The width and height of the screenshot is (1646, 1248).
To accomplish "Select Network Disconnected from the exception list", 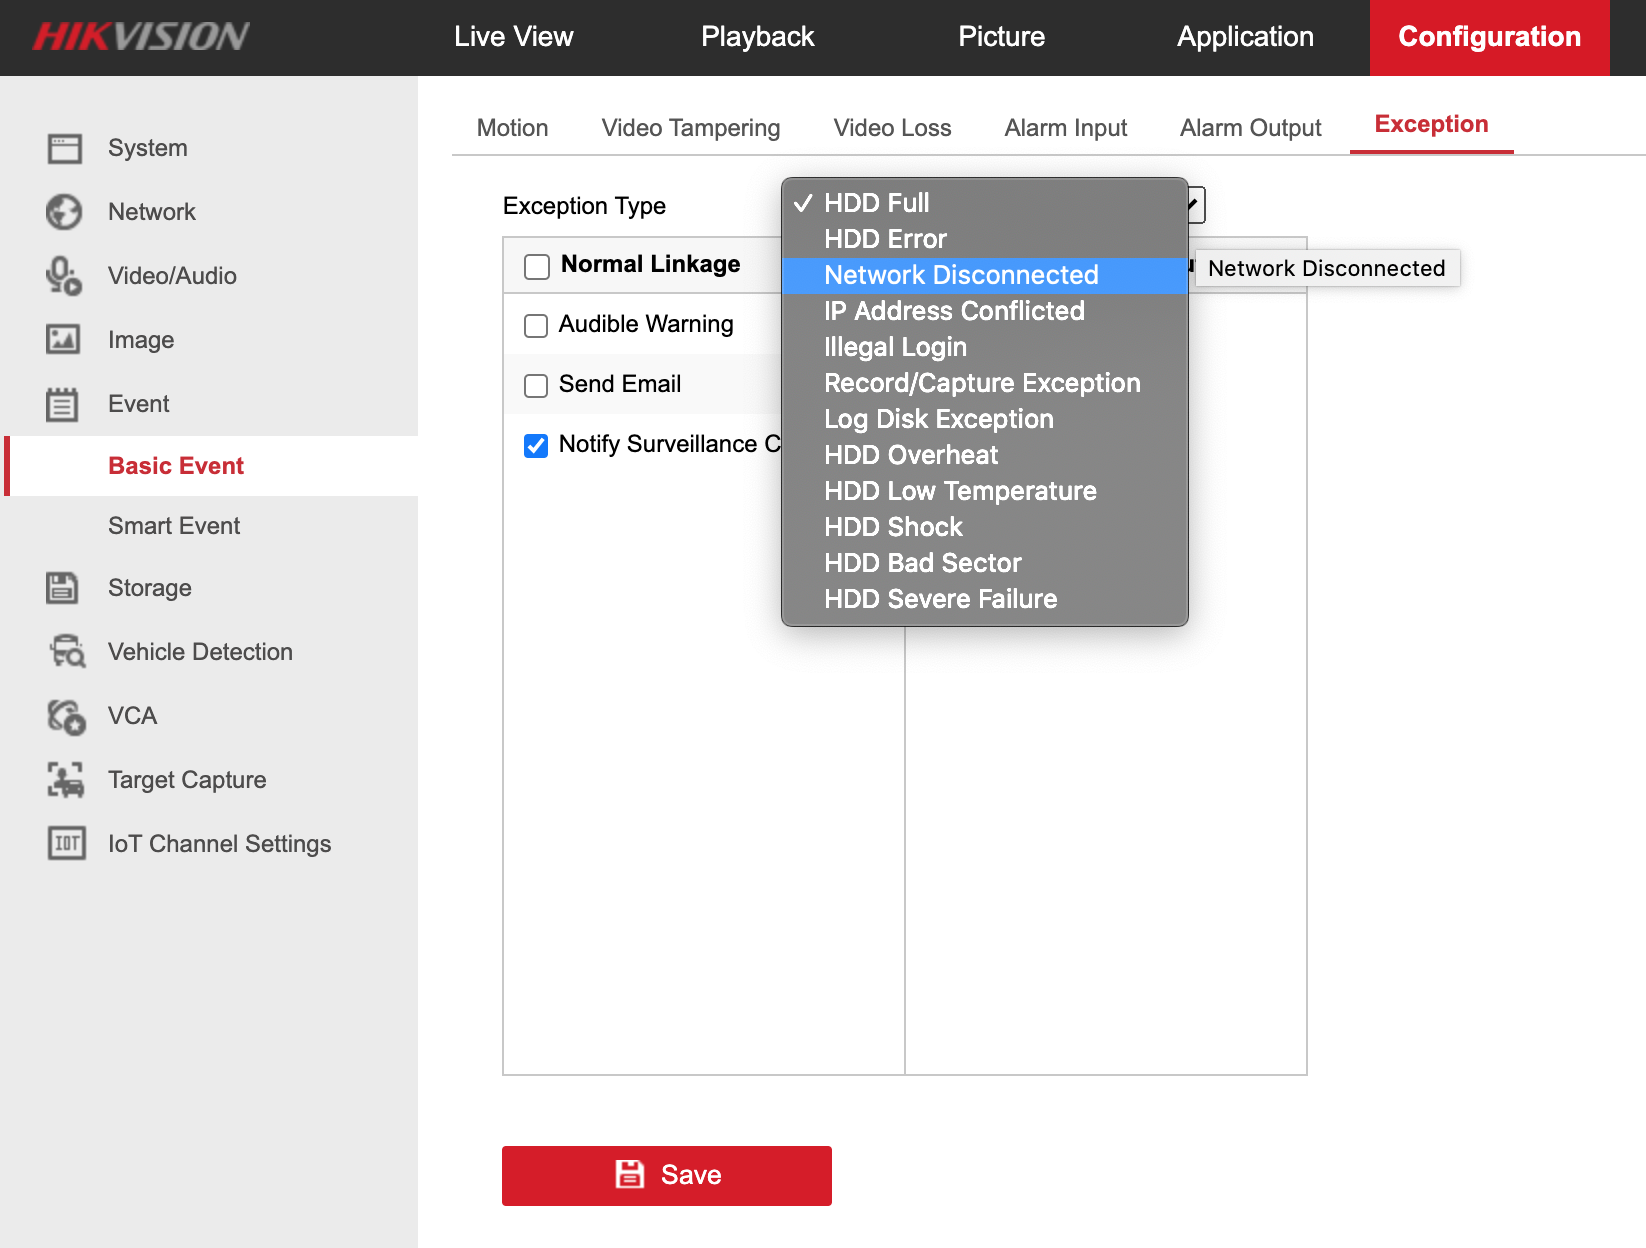I will pyautogui.click(x=960, y=275).
